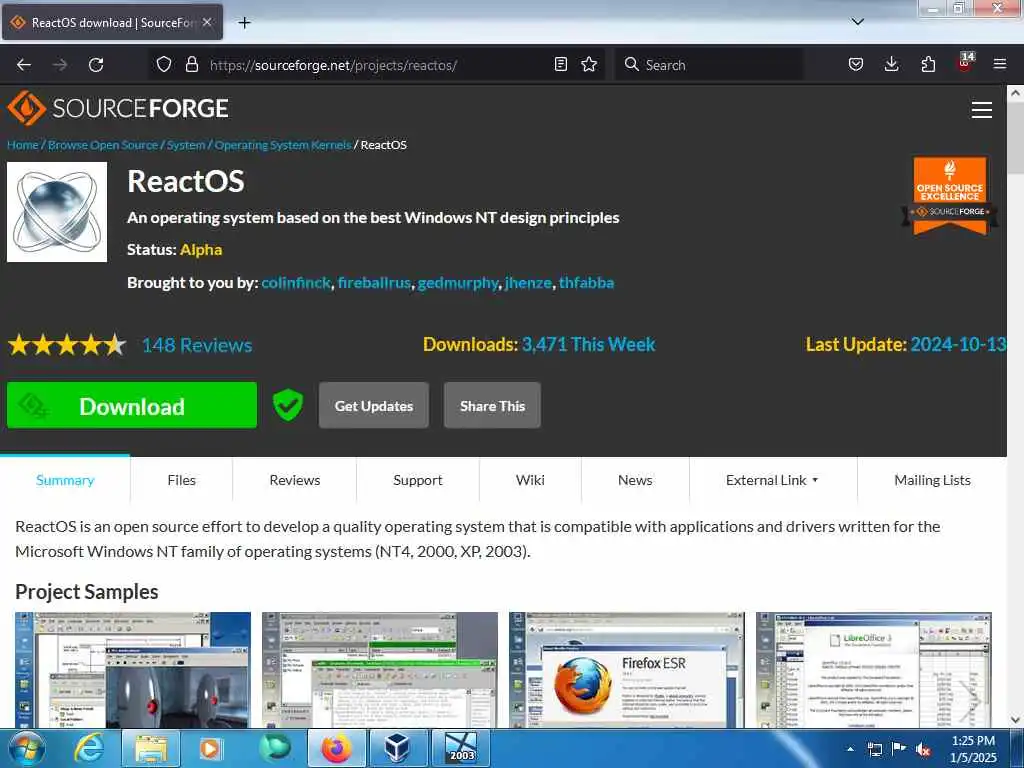Click the browser forward arrow
1024x768 pixels.
[60, 65]
